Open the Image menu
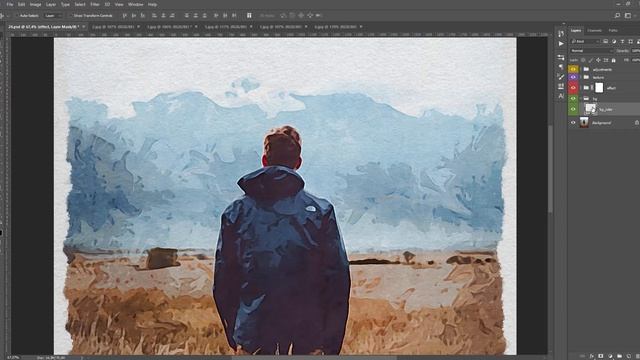 36,4
